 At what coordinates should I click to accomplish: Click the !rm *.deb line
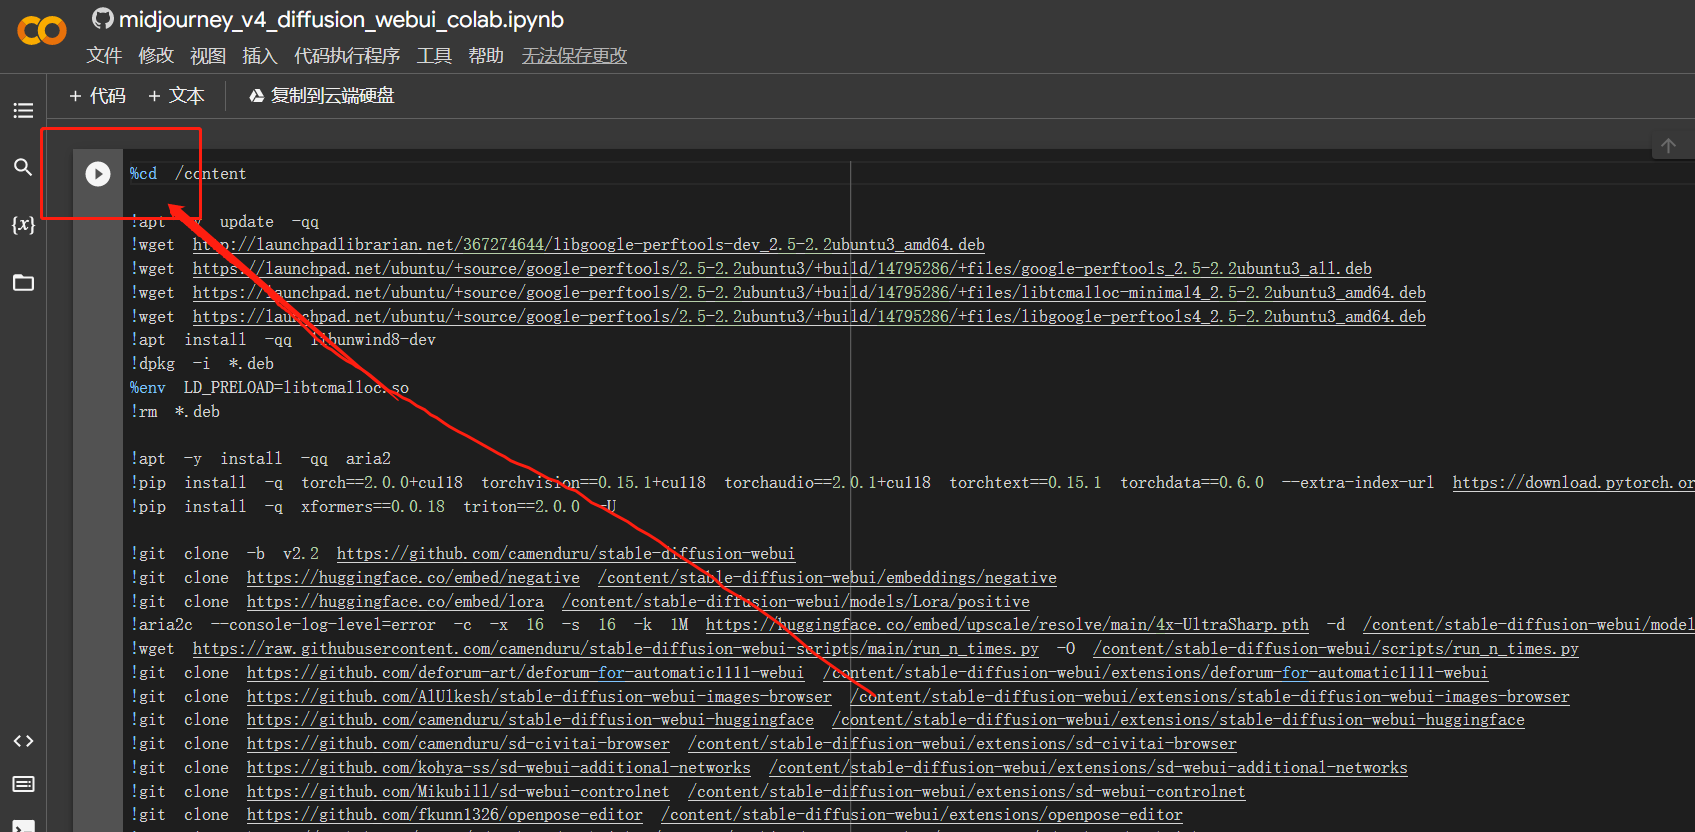click(x=175, y=412)
